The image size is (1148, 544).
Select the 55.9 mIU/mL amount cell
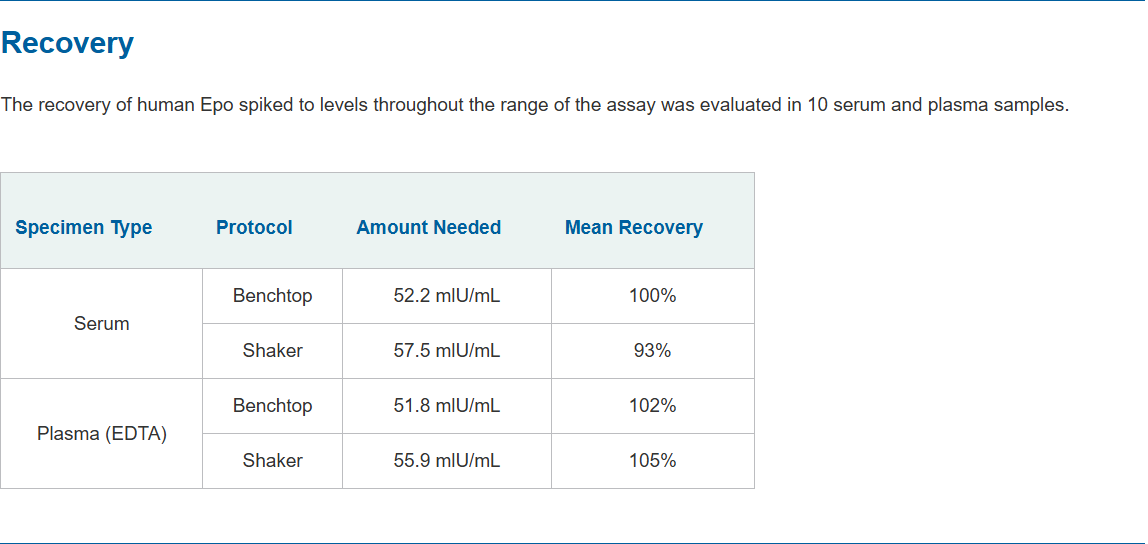click(x=447, y=461)
